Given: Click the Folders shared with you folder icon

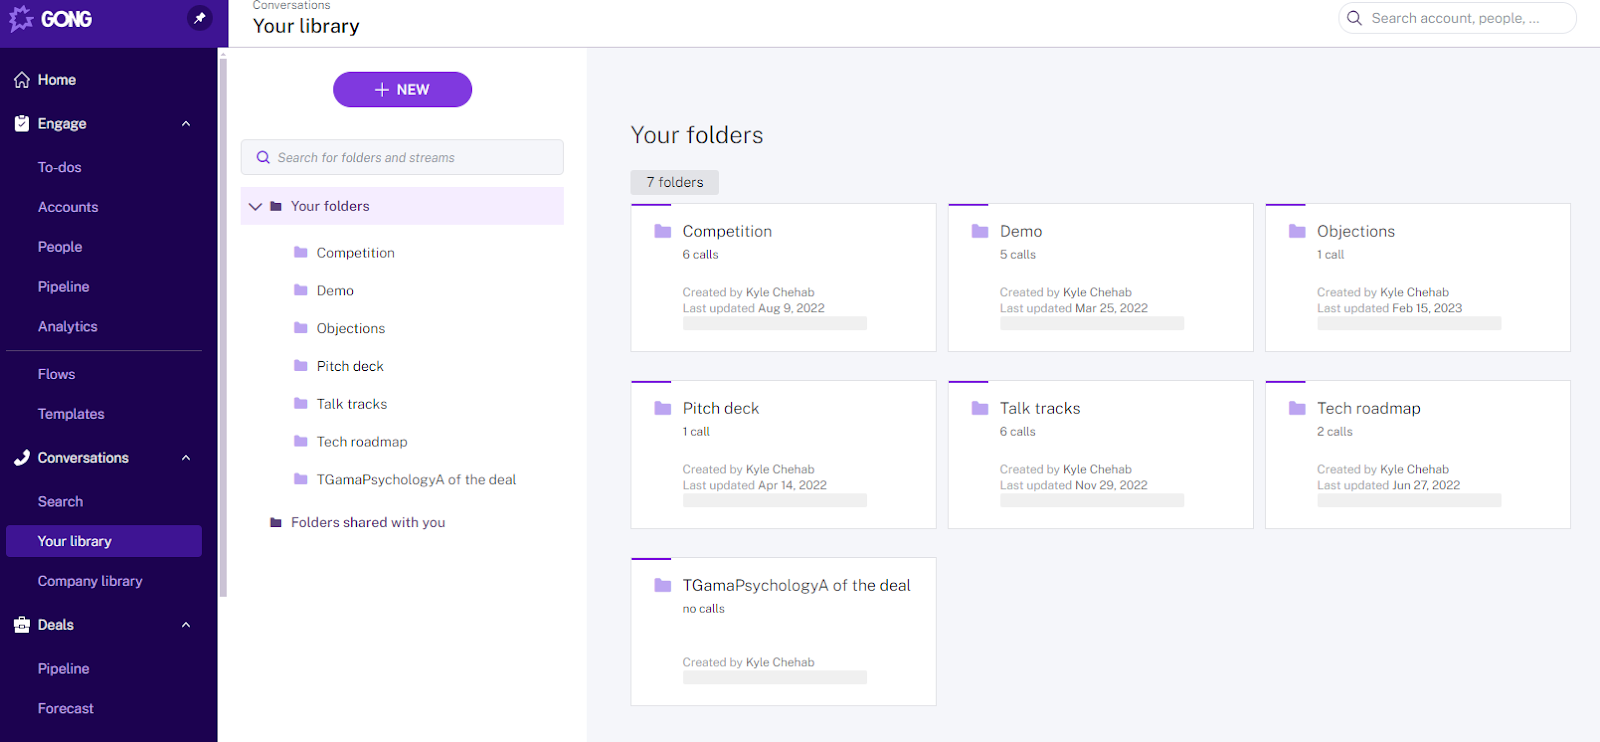Looking at the screenshot, I should (276, 523).
